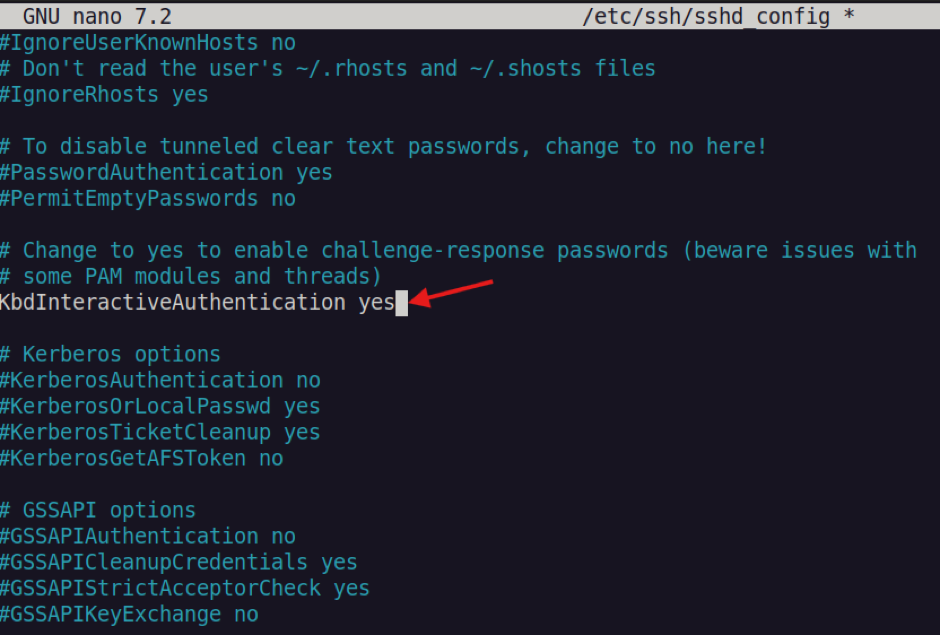Viewport: 940px width, 635px height.
Task: Select the #KerberosAuthentication no line
Action: 160,381
